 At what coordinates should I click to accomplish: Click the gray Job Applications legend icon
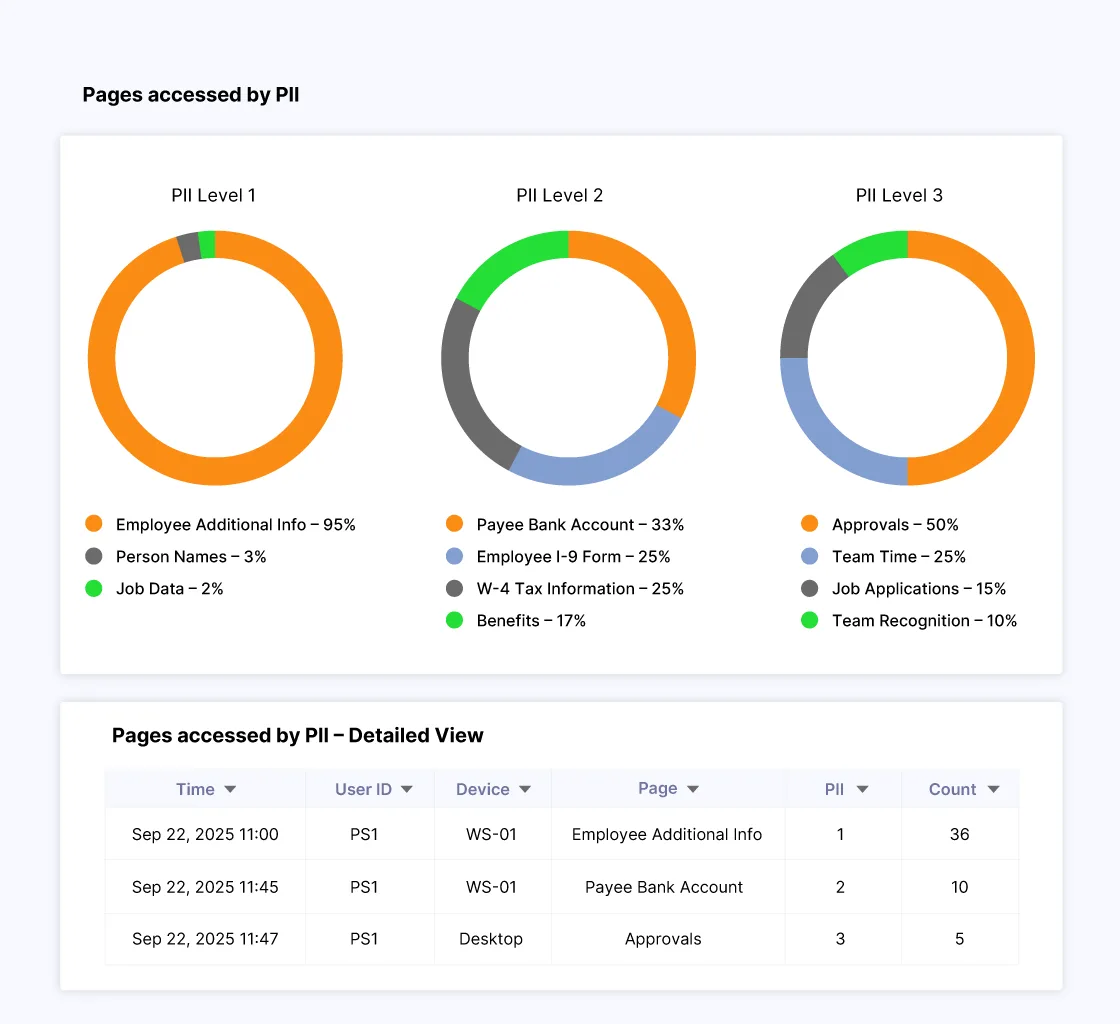click(x=808, y=588)
